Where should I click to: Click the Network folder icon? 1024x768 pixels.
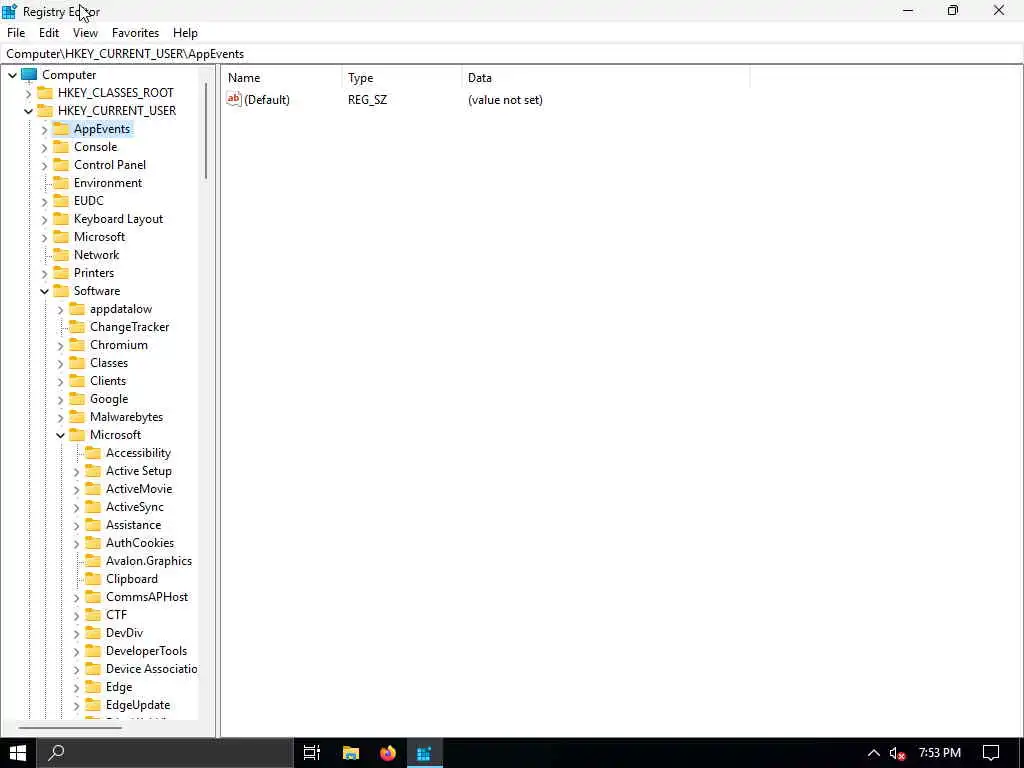(61, 254)
